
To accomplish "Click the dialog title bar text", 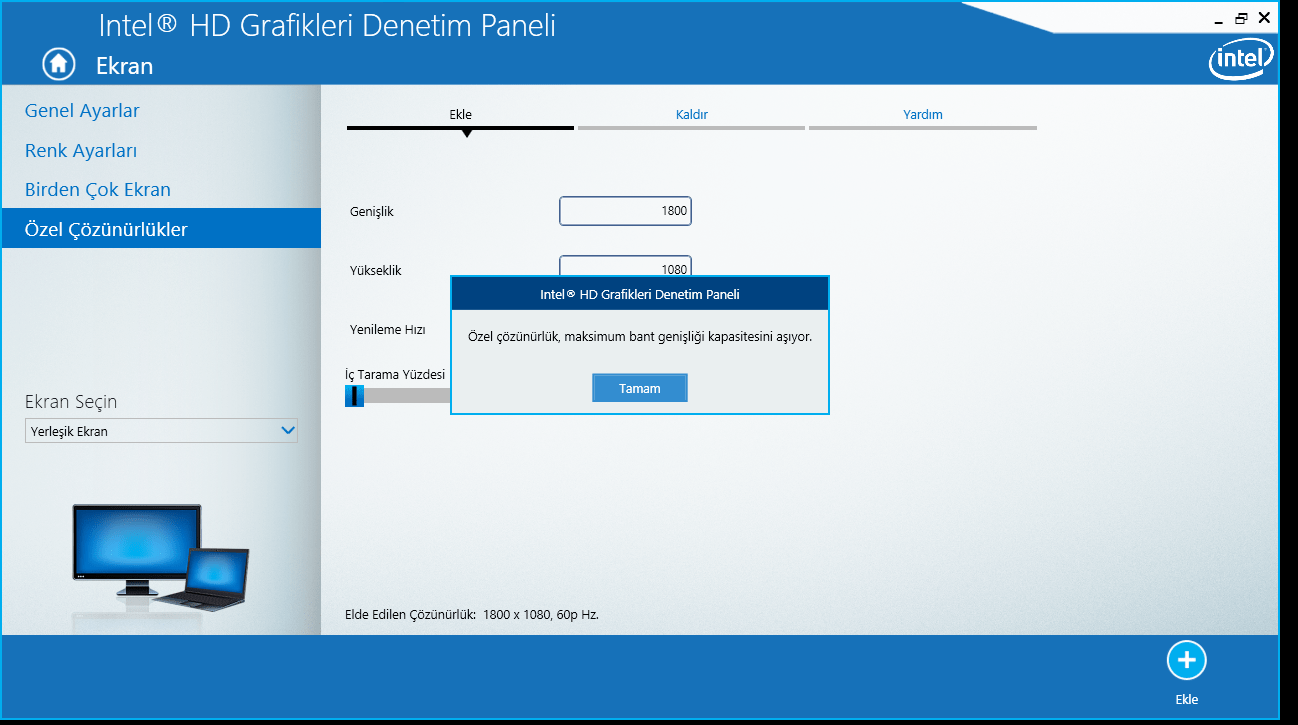I will pyautogui.click(x=640, y=294).
